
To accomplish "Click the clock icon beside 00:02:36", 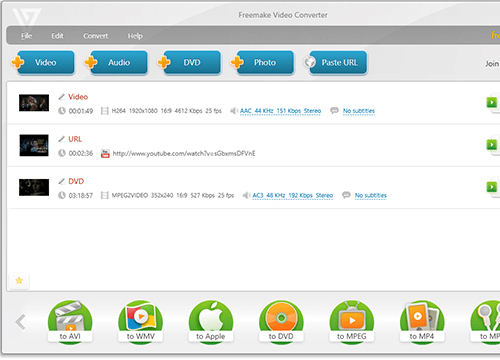I will pyautogui.click(x=62, y=153).
